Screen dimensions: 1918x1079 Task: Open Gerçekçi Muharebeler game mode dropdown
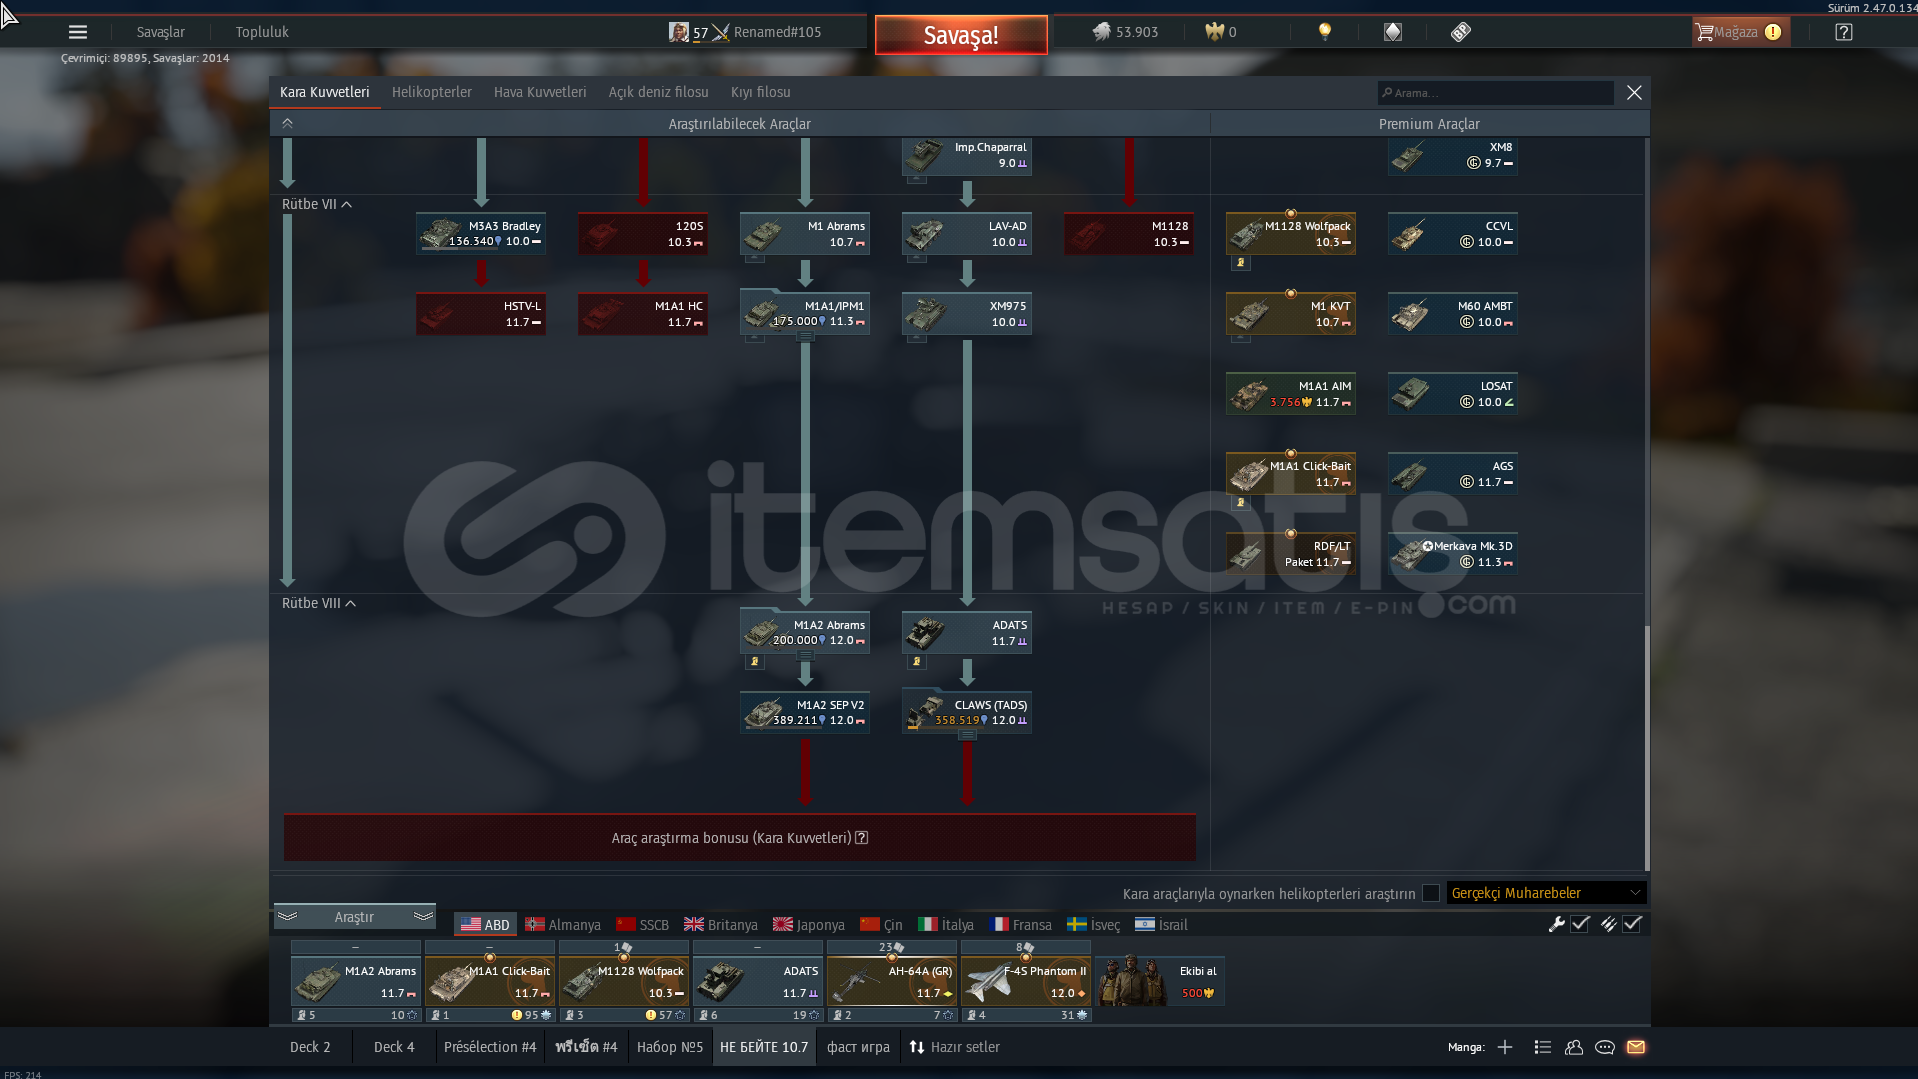click(1546, 893)
